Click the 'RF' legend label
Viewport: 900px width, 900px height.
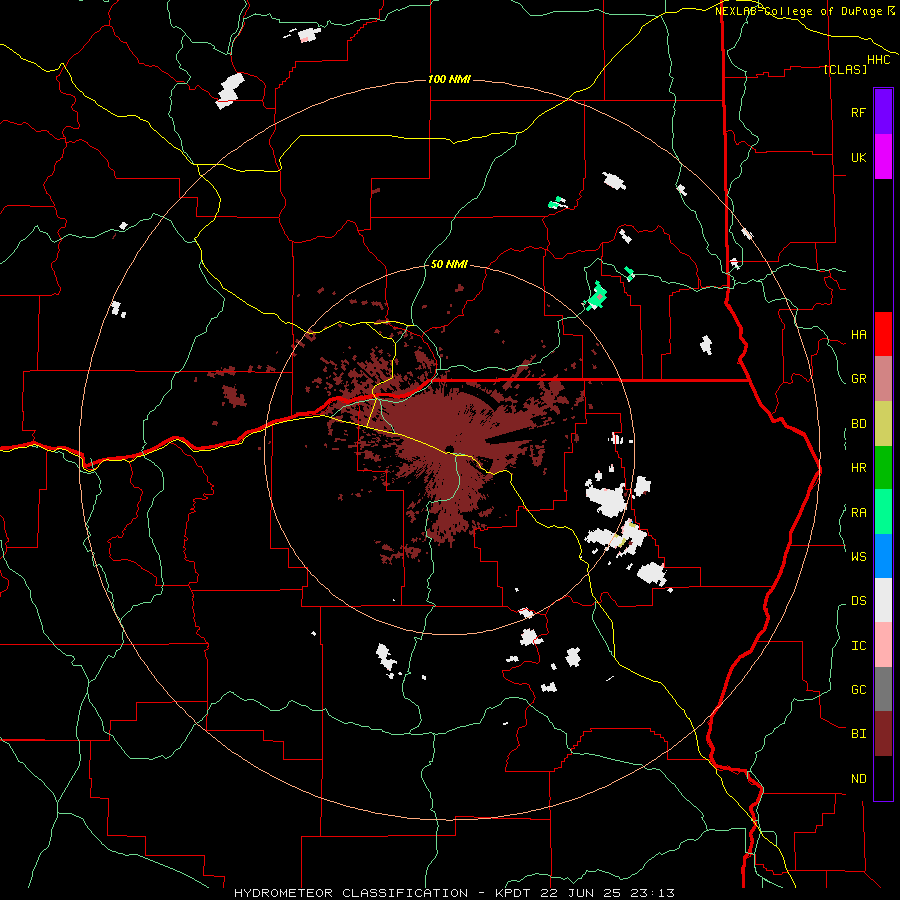858,113
